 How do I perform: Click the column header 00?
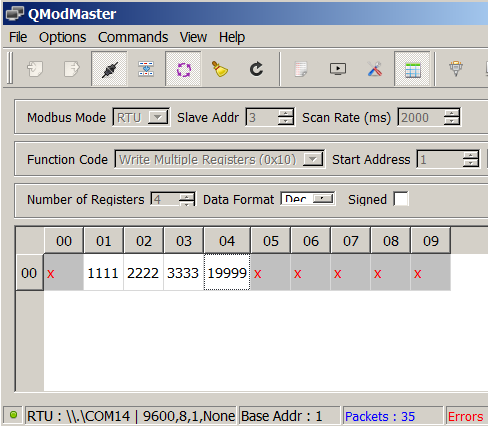[64, 241]
